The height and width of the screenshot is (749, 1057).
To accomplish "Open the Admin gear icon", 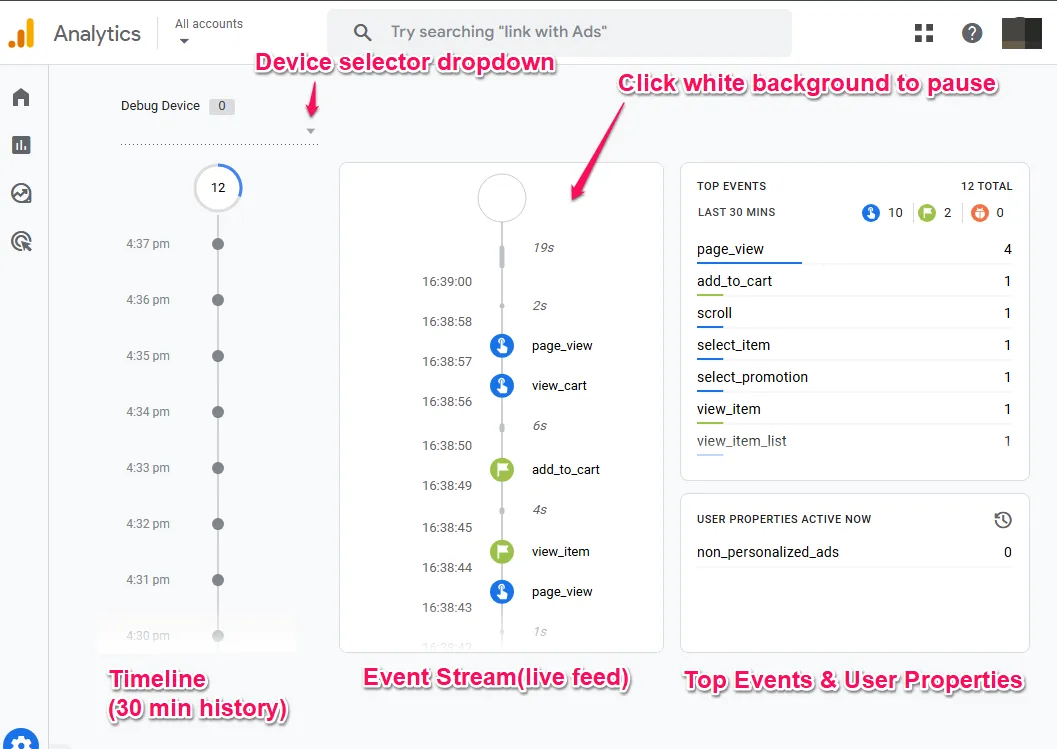I will [x=22, y=740].
